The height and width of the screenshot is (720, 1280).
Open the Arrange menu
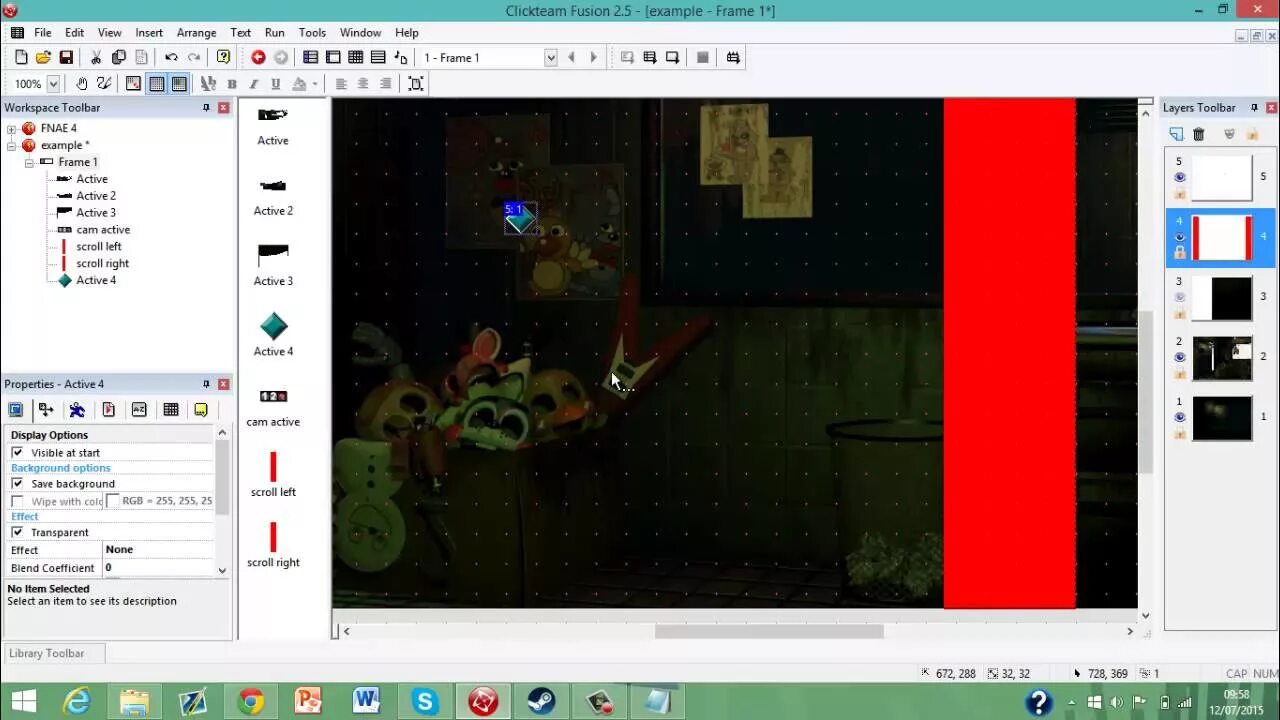pos(196,32)
